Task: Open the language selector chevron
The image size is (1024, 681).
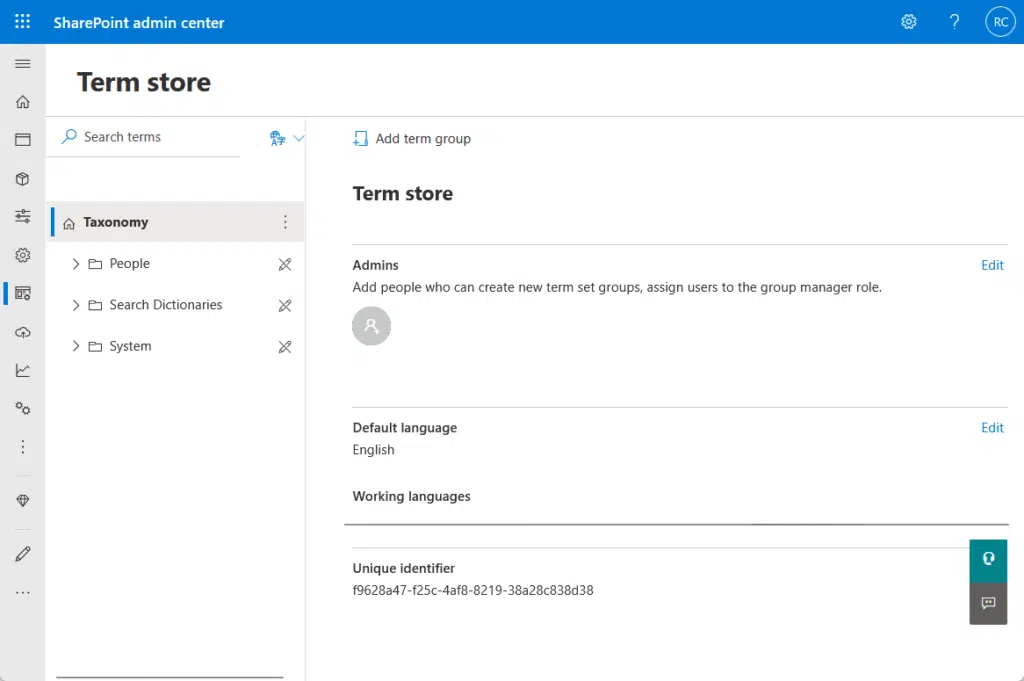Action: pyautogui.click(x=298, y=138)
